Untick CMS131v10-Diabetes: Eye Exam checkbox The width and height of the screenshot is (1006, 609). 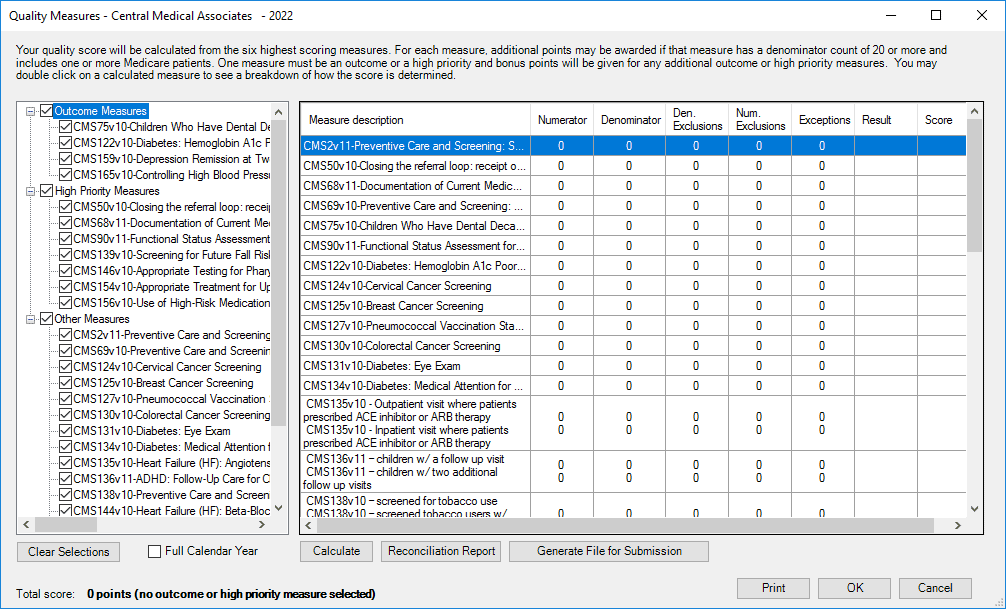[x=65, y=431]
